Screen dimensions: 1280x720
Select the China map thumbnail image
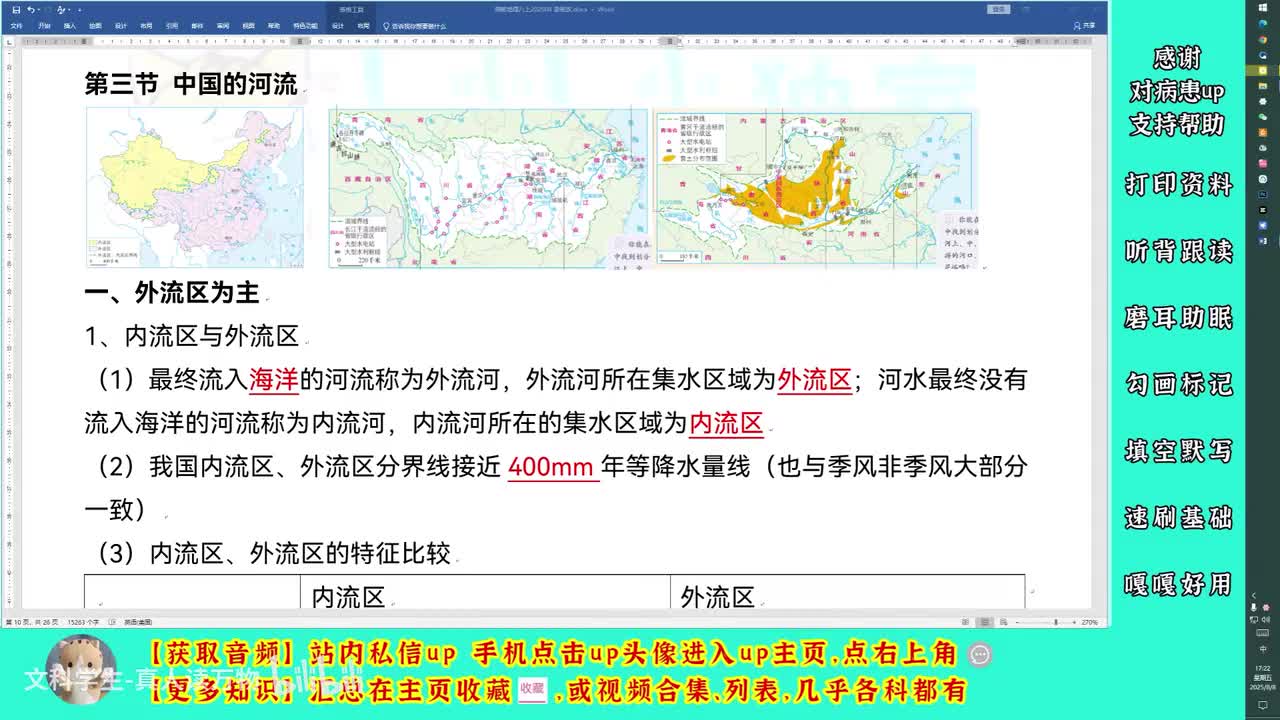point(194,186)
